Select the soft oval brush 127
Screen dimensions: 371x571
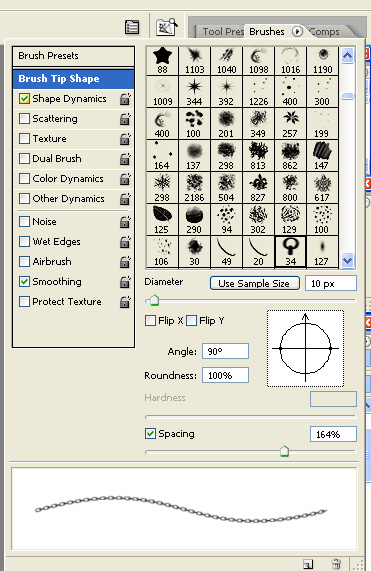coord(323,252)
